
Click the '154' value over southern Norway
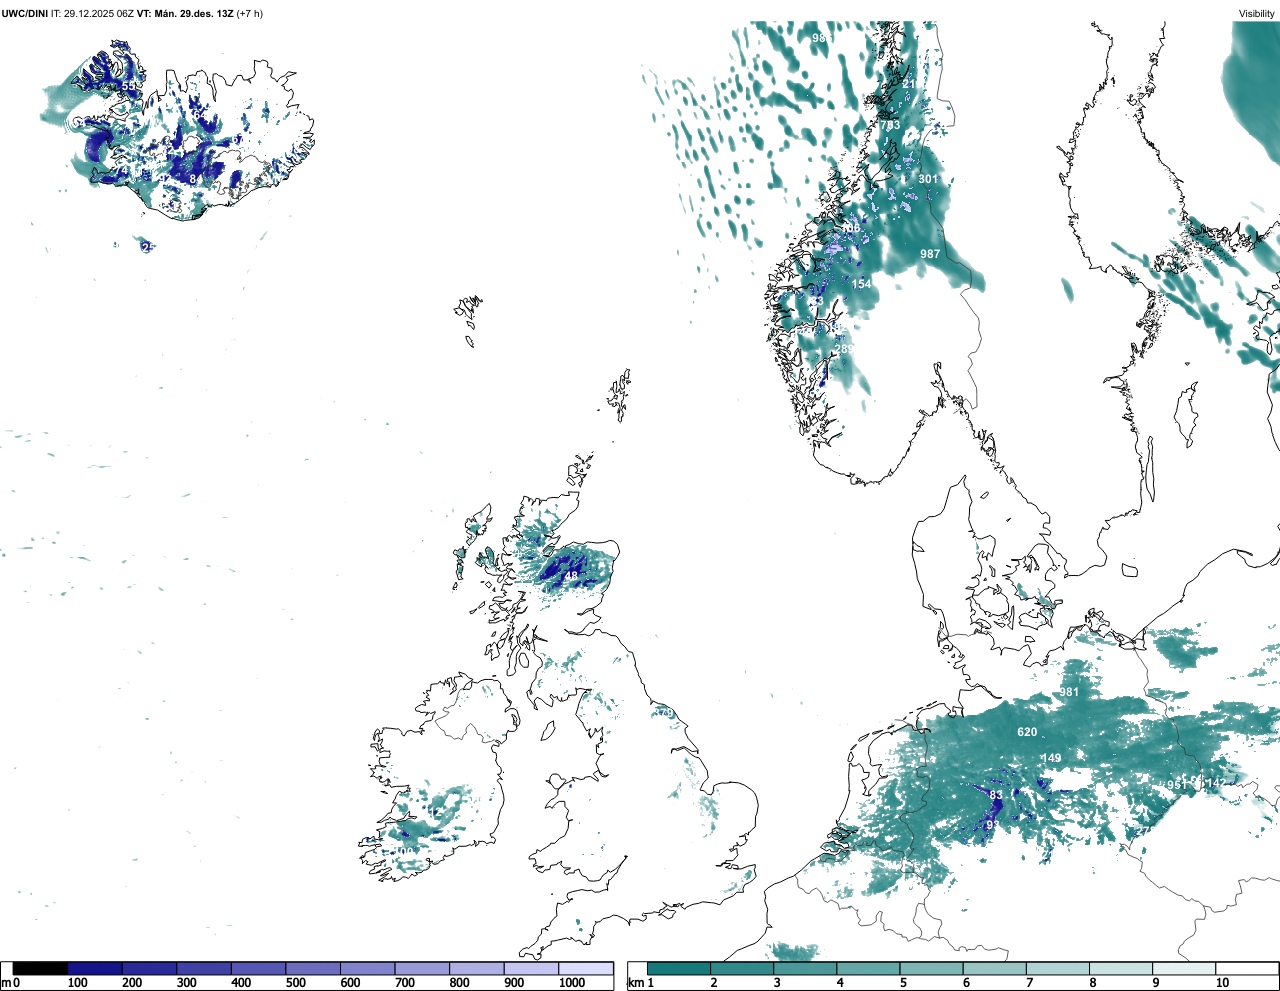[x=861, y=284]
